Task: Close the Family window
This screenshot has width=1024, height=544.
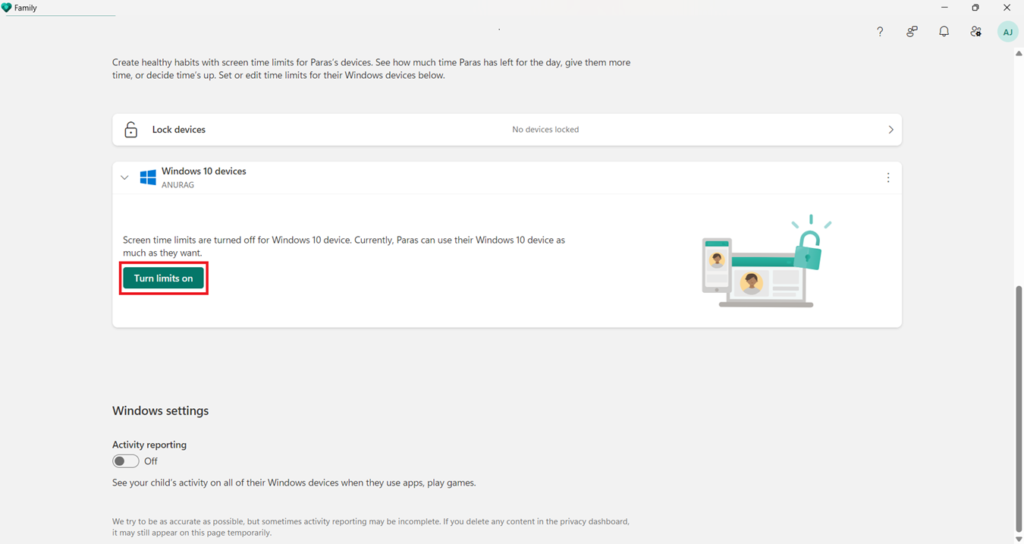Action: (x=1007, y=7)
